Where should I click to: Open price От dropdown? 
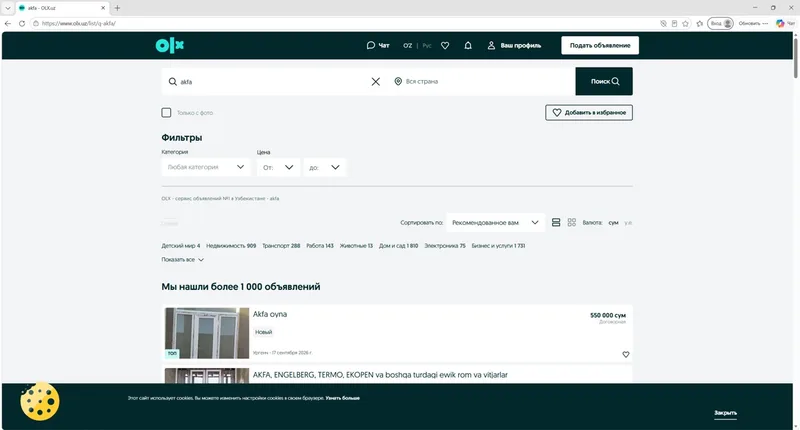pyautogui.click(x=278, y=167)
